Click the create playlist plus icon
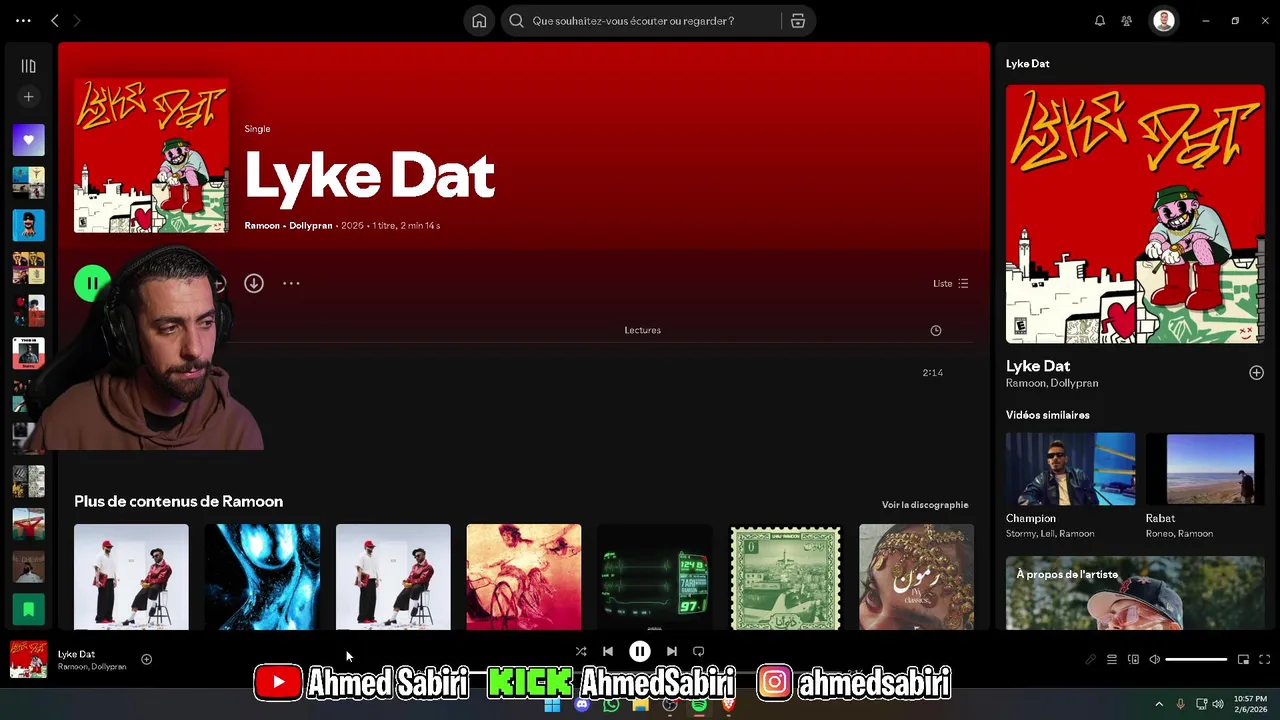Image resolution: width=1280 pixels, height=720 pixels. pyautogui.click(x=28, y=97)
